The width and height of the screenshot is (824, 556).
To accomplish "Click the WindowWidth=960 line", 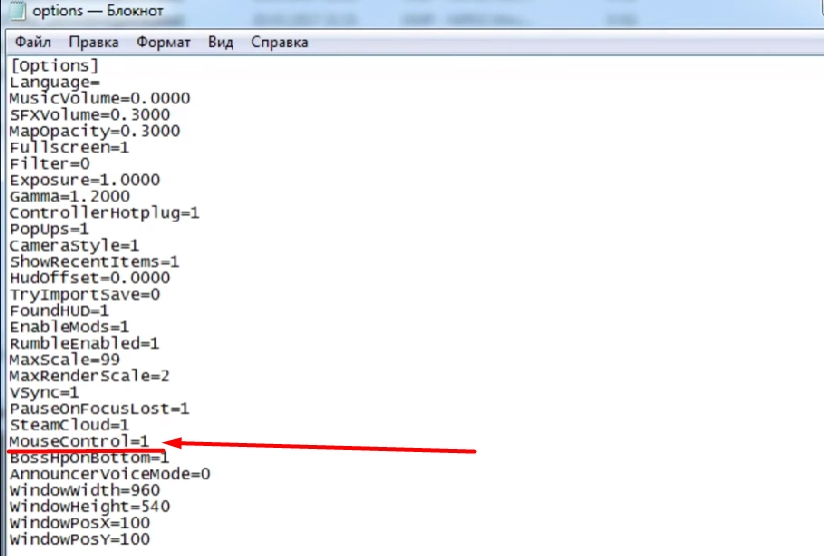I will coord(83,490).
